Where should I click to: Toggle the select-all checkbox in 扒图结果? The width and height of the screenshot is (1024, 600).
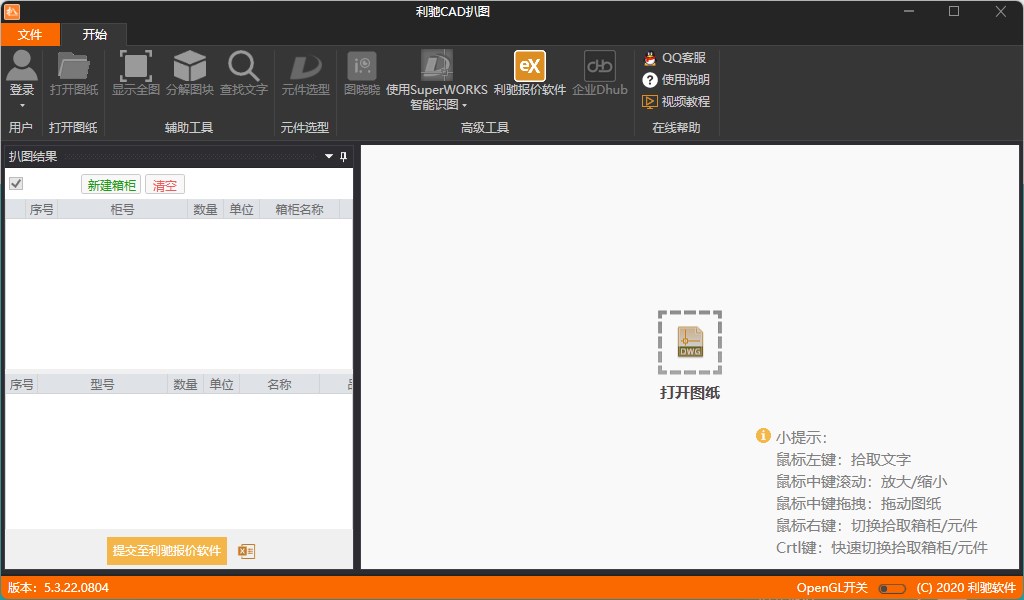coord(16,183)
